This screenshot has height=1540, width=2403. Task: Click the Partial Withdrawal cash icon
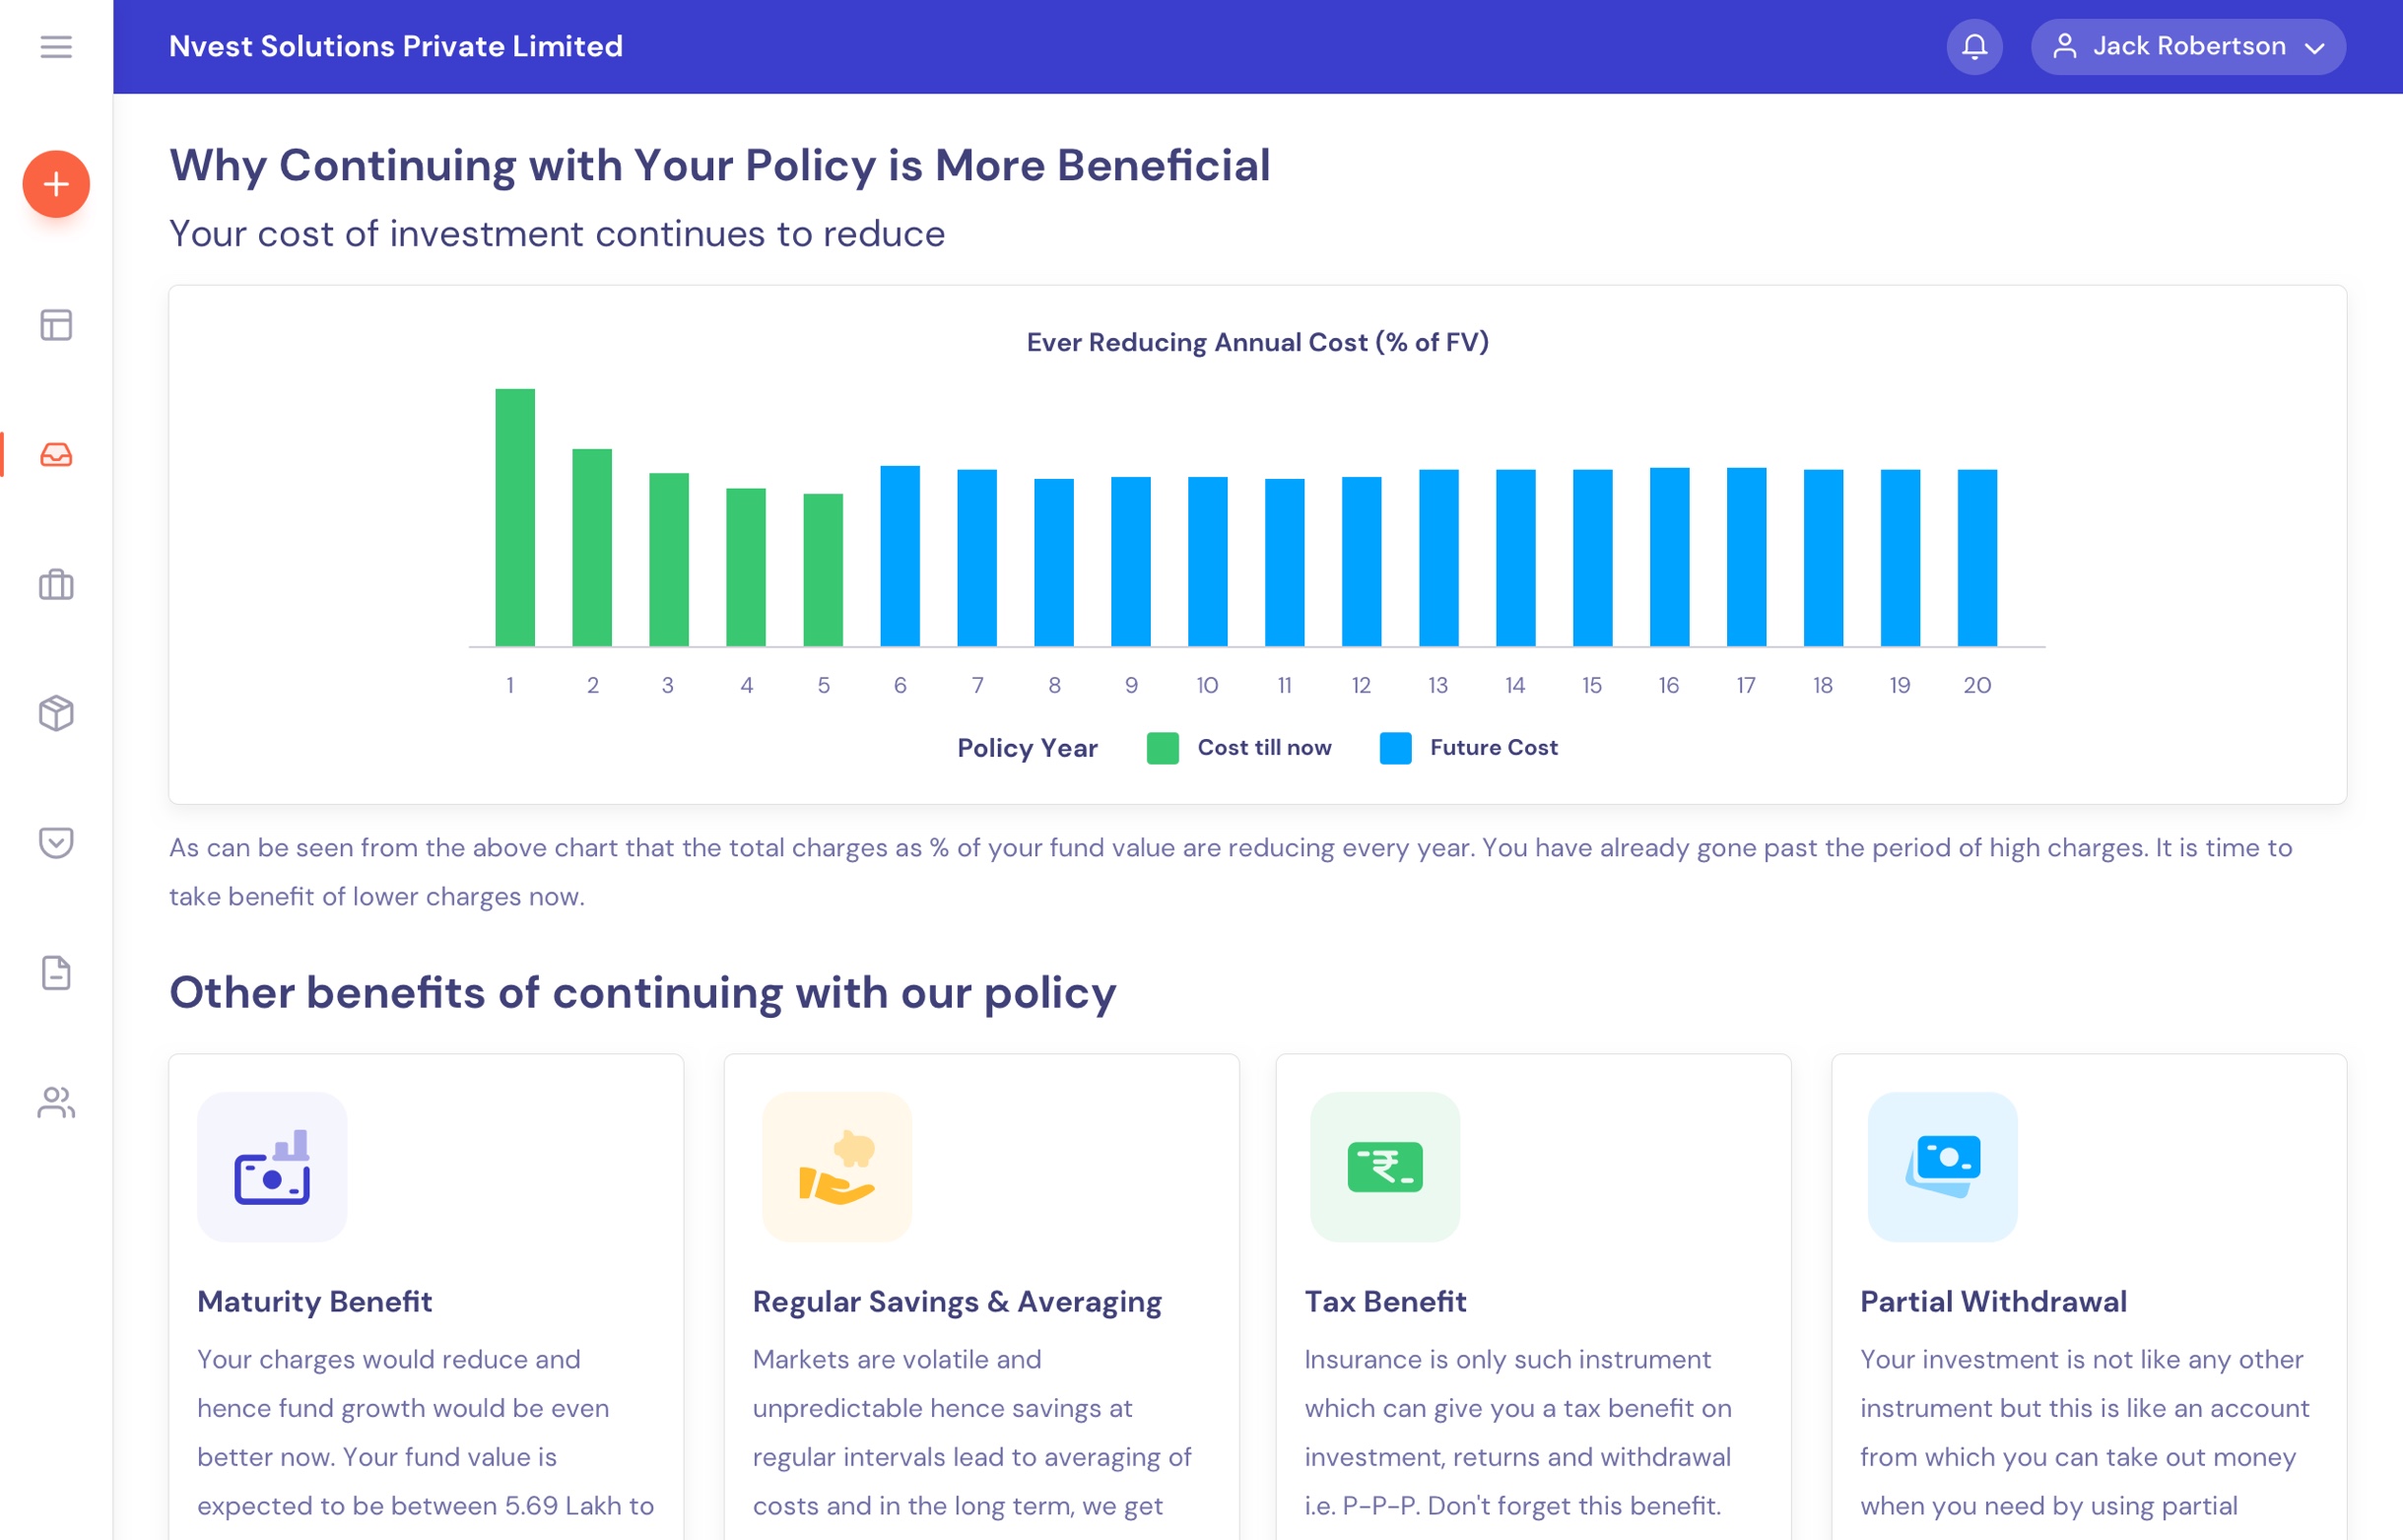pyautogui.click(x=1942, y=1167)
